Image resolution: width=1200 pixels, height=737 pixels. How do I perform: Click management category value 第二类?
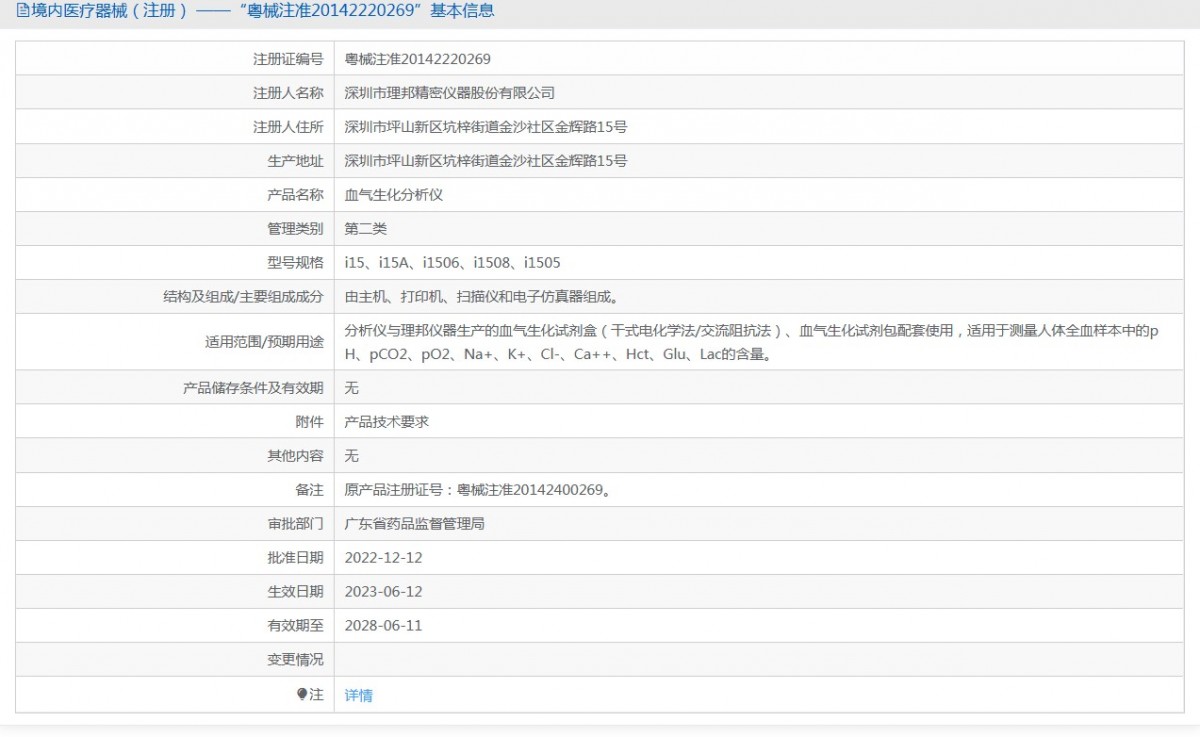tap(365, 229)
